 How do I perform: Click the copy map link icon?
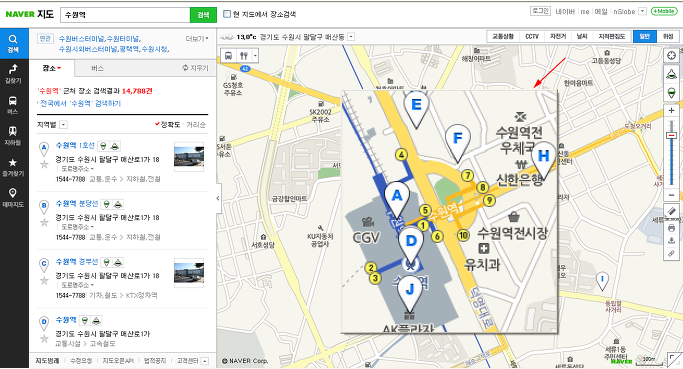click(x=671, y=254)
